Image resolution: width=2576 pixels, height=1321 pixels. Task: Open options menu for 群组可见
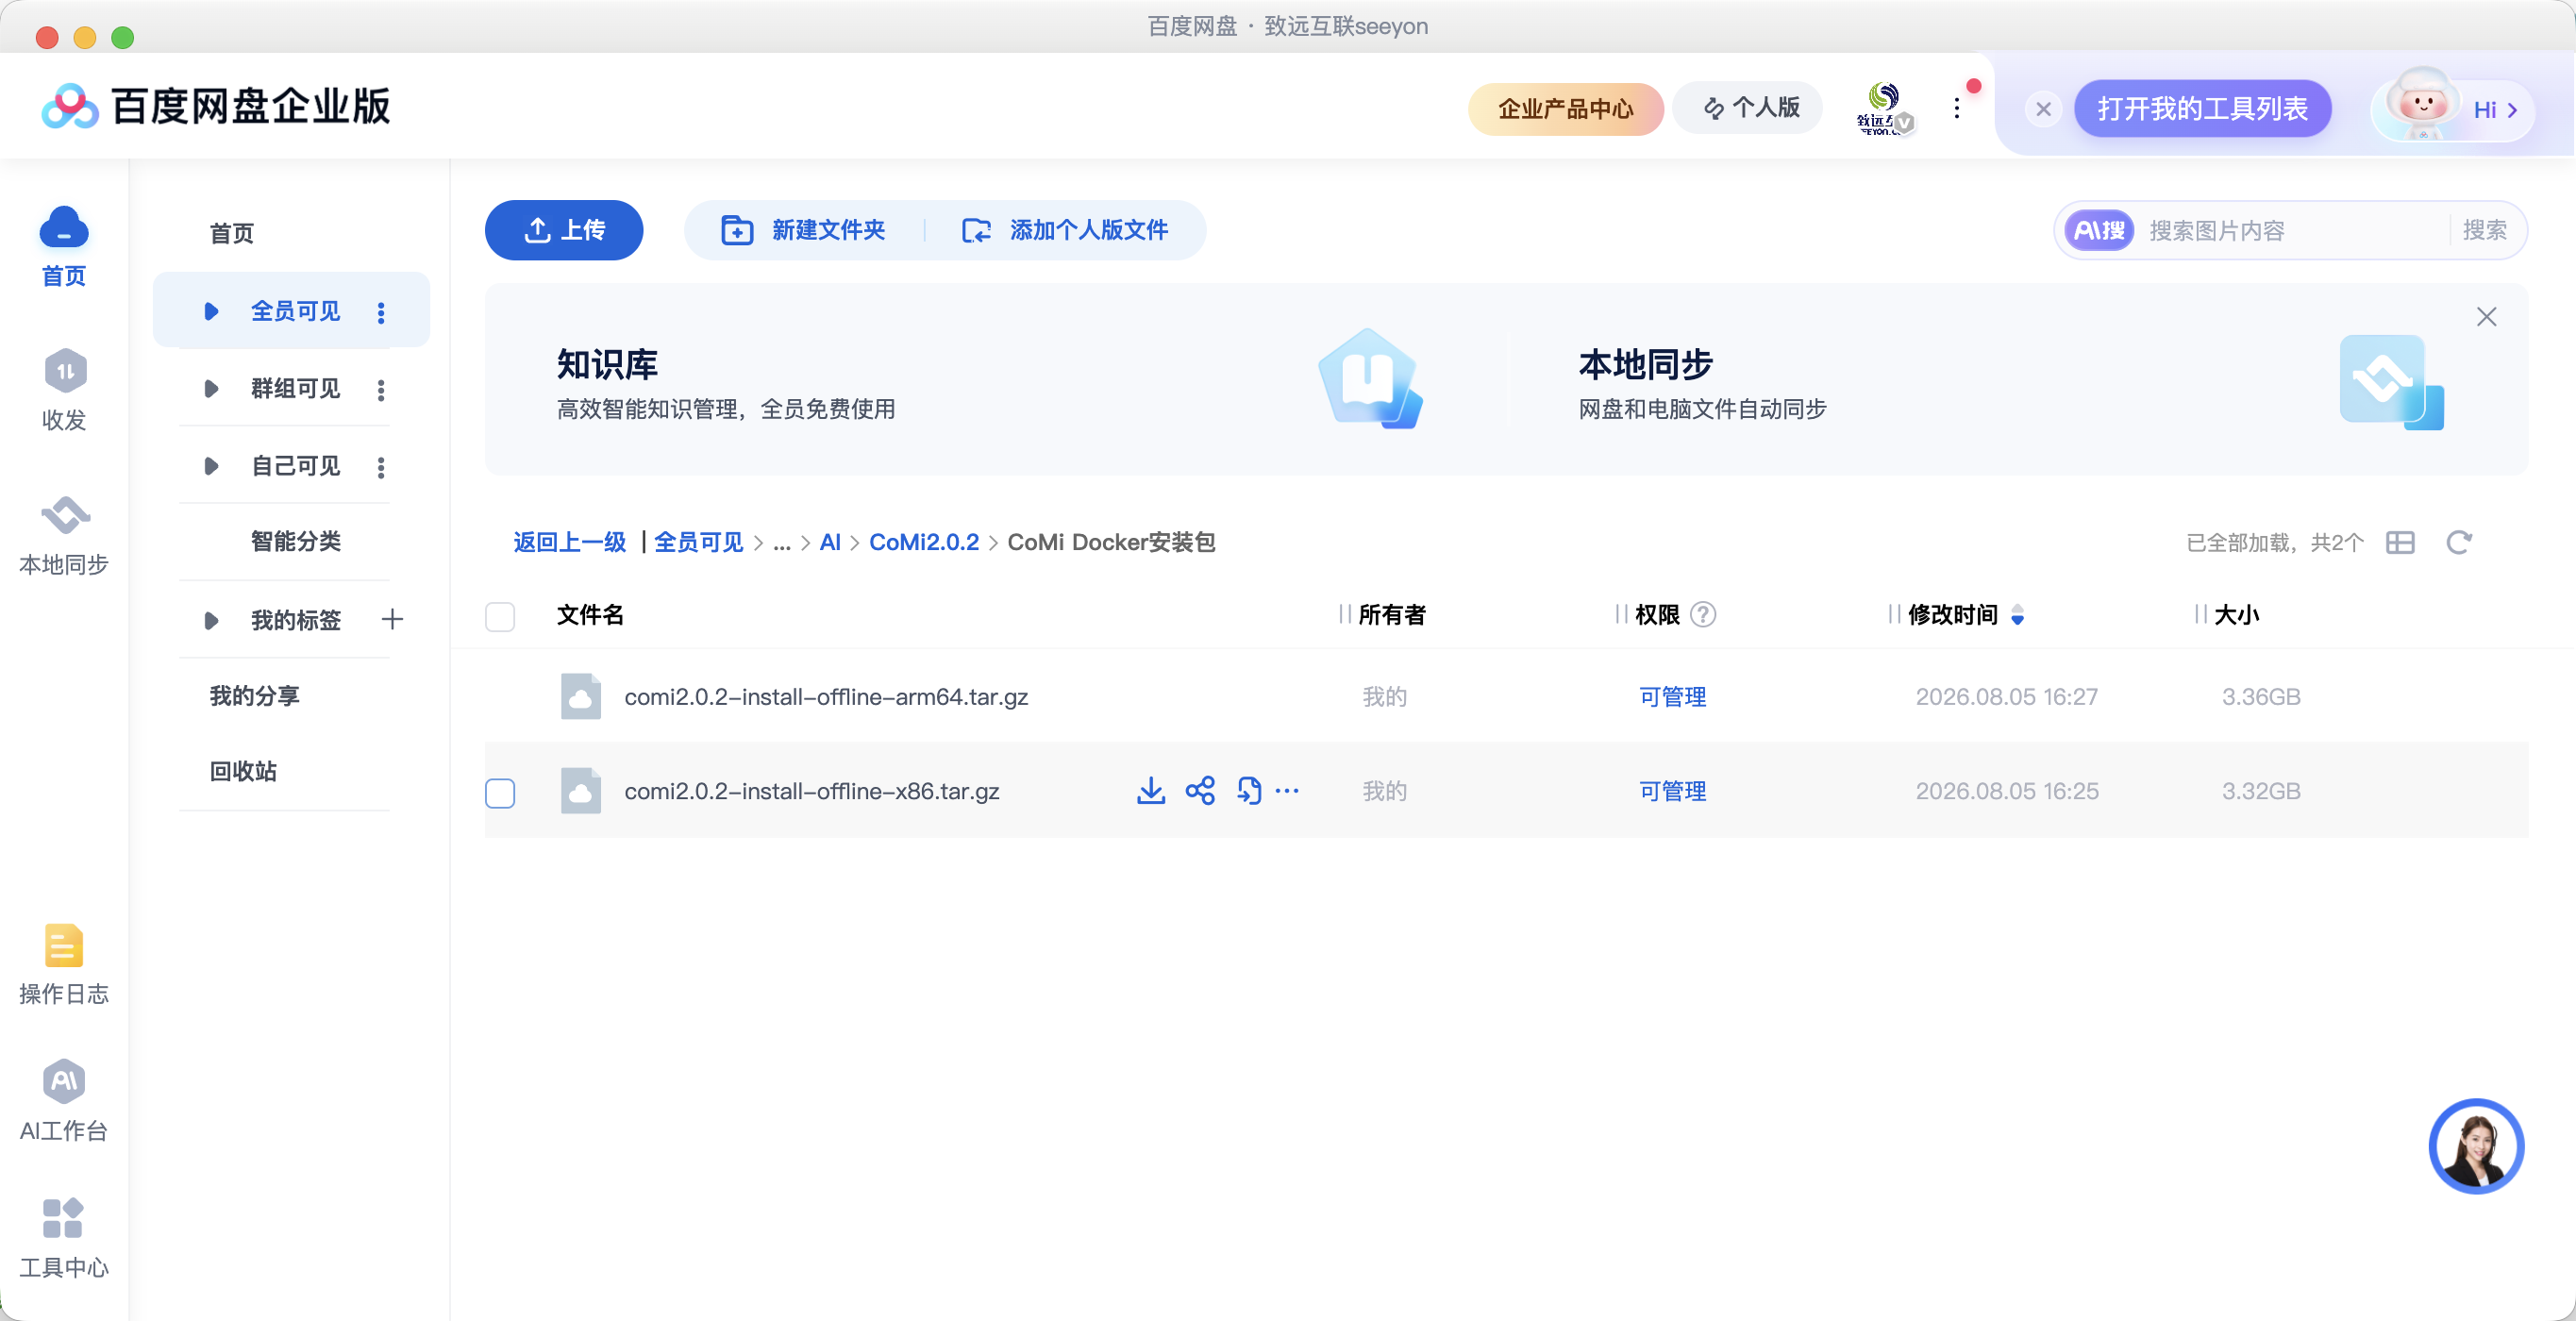pyautogui.click(x=381, y=389)
